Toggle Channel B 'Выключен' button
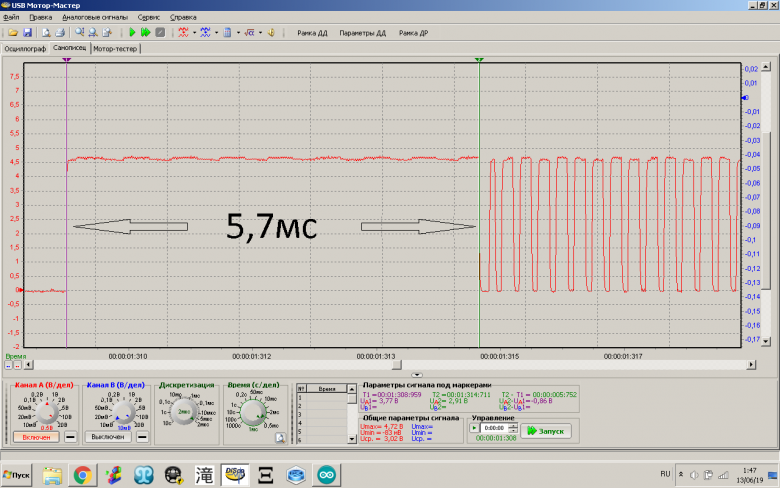 109,436
